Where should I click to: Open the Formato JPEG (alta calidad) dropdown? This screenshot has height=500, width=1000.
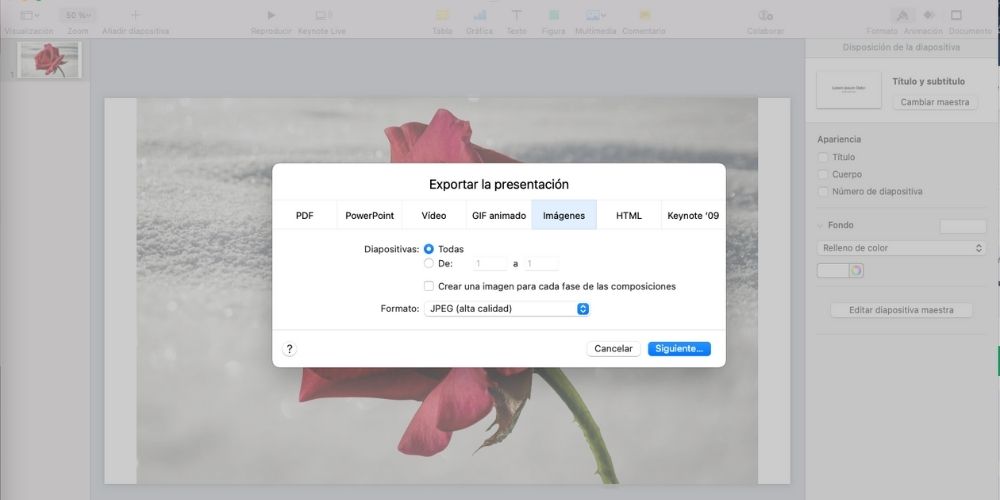click(x=506, y=309)
